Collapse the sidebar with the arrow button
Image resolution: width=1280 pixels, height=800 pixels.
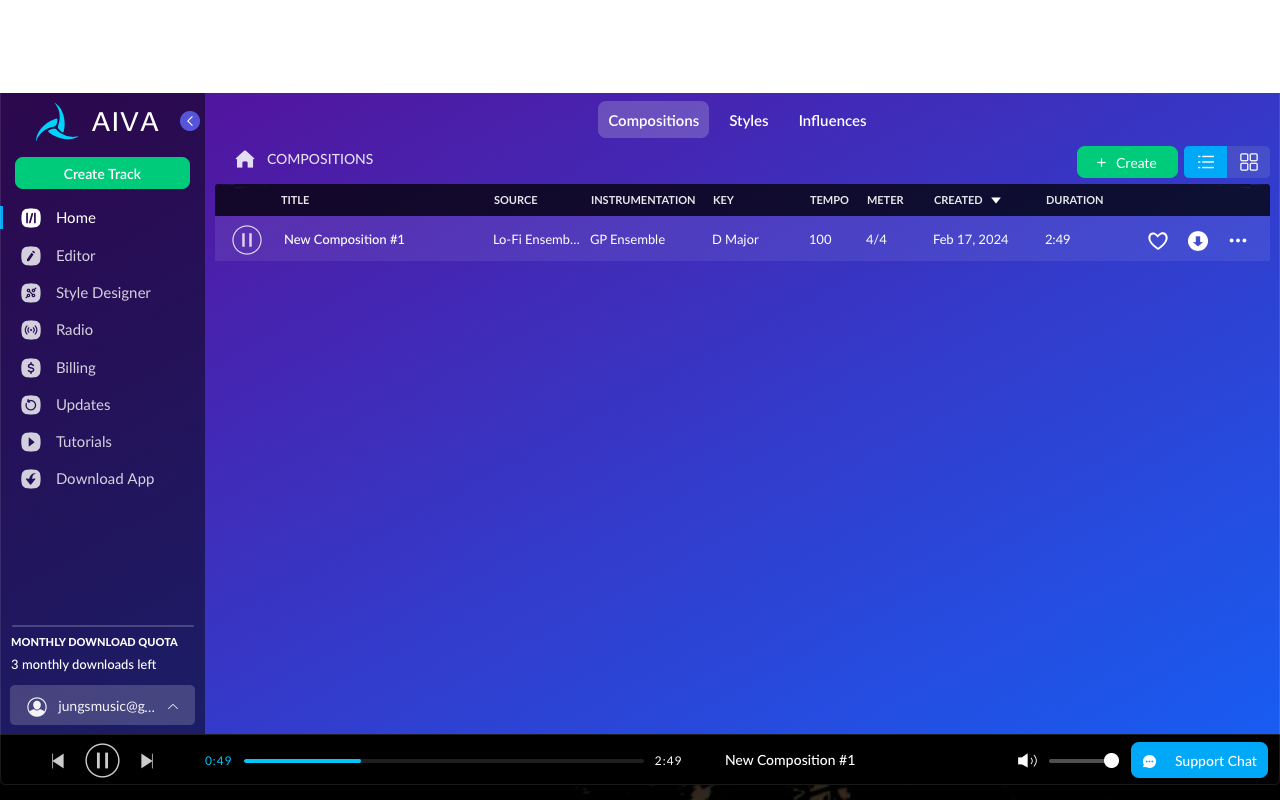coord(190,121)
